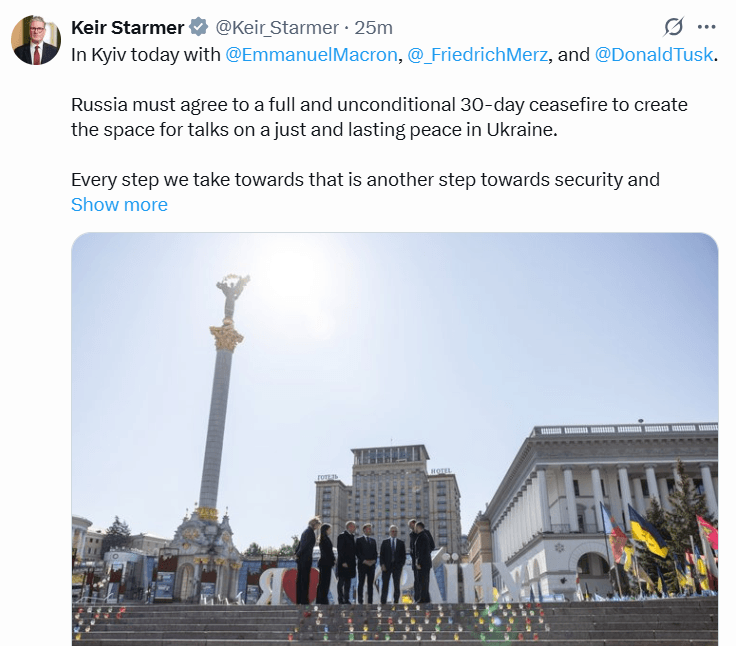Visit the @_FriedrichMerz mention

478,55
